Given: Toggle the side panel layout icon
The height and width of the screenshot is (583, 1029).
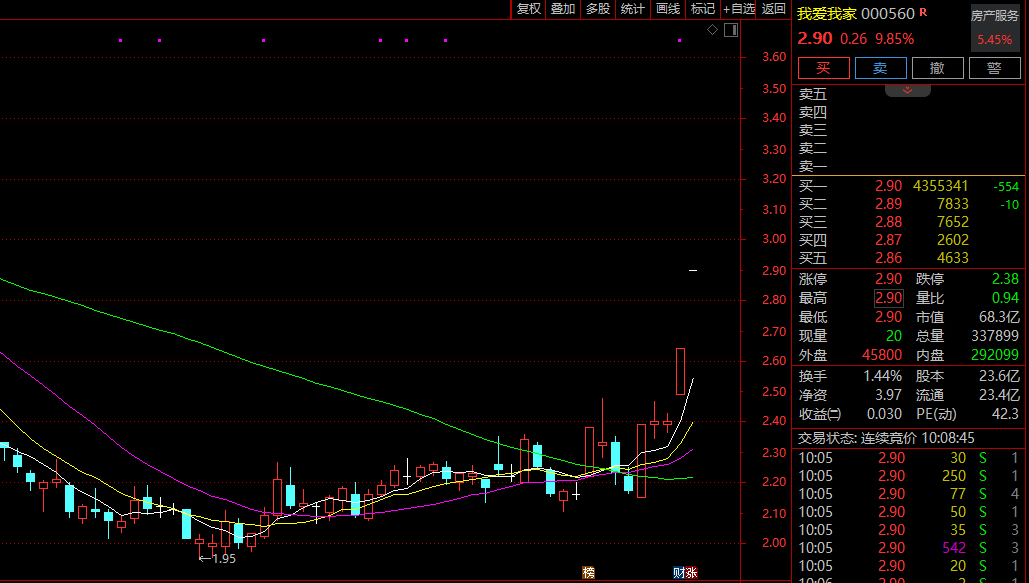Looking at the screenshot, I should (731, 30).
